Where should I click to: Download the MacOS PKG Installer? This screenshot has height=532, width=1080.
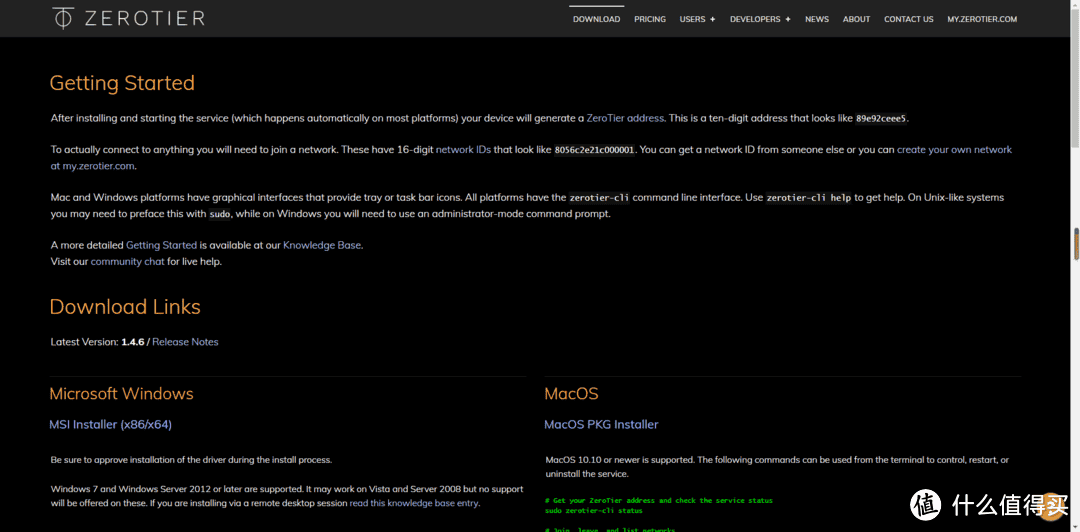pos(601,424)
